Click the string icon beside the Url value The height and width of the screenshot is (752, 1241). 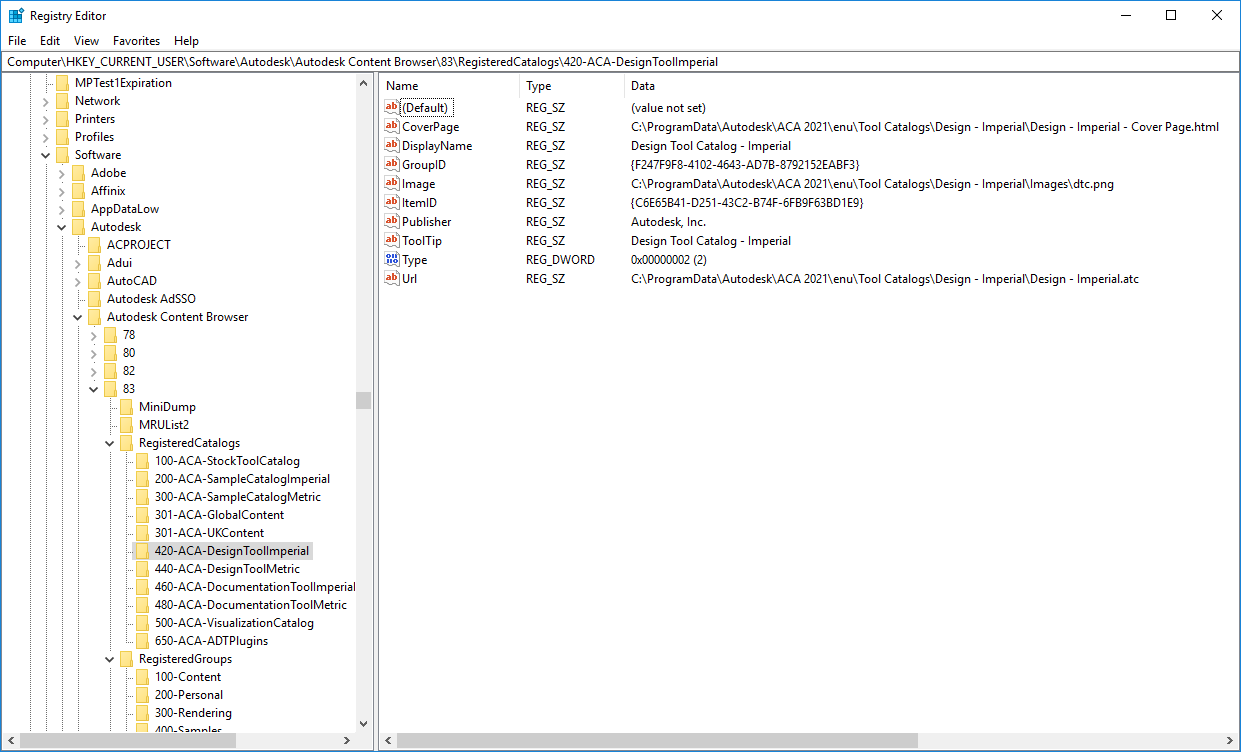[392, 278]
